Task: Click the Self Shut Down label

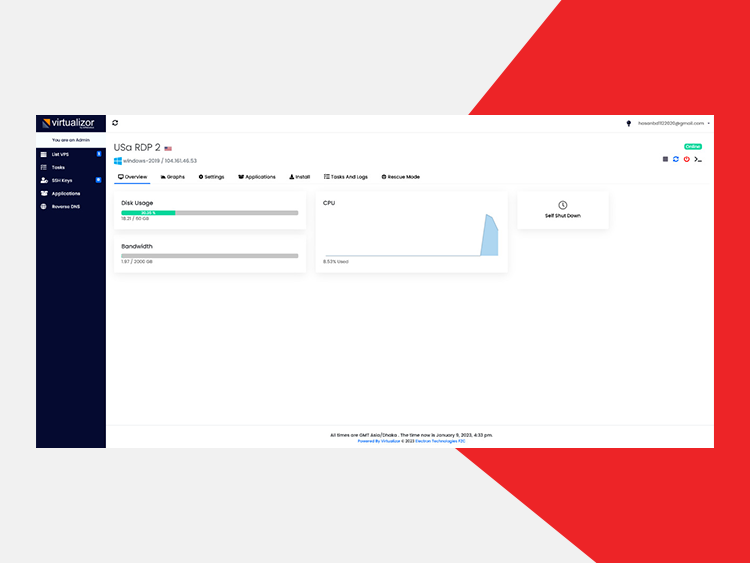Action: 562,216
